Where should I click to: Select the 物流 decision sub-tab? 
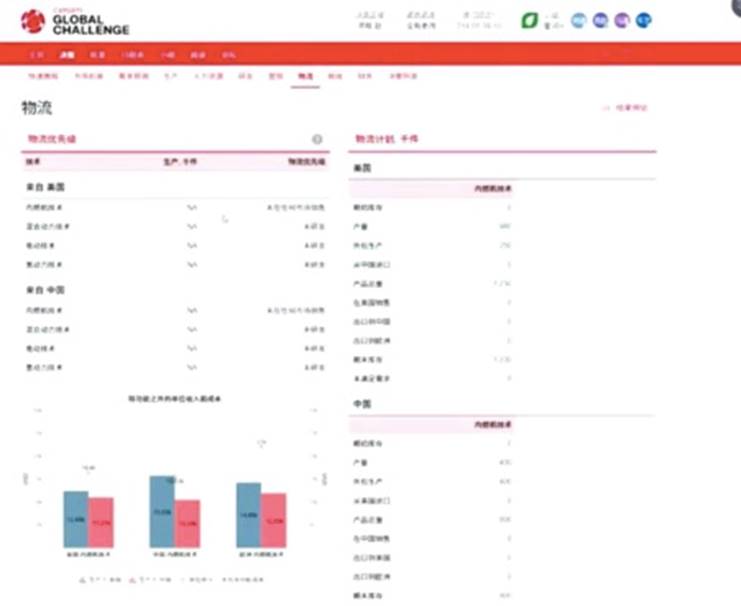[x=305, y=76]
